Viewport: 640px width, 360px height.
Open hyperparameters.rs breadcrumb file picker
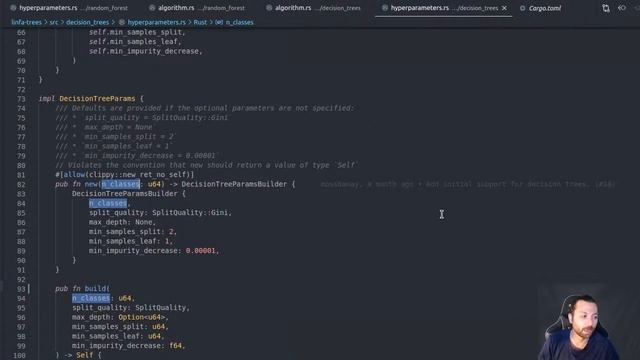[x=156, y=22]
